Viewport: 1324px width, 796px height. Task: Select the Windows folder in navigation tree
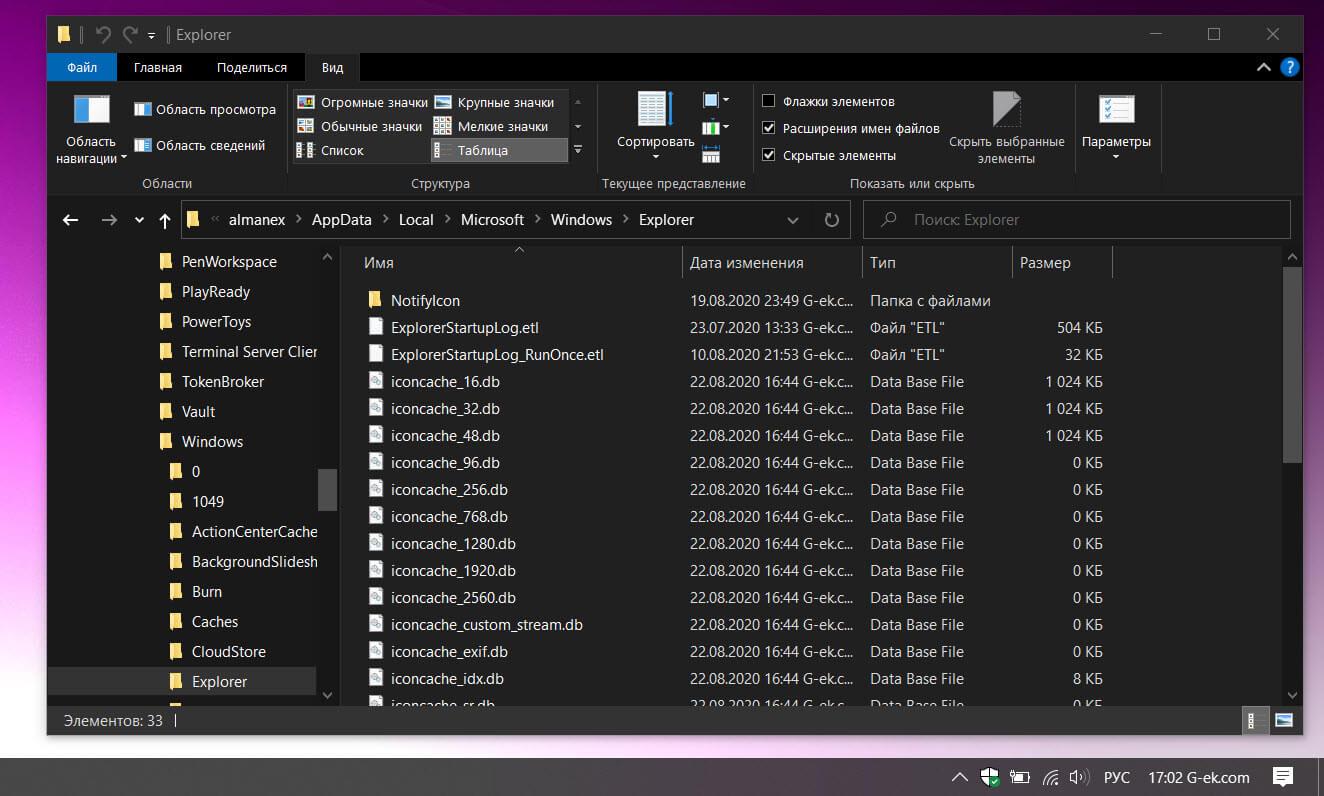(212, 441)
